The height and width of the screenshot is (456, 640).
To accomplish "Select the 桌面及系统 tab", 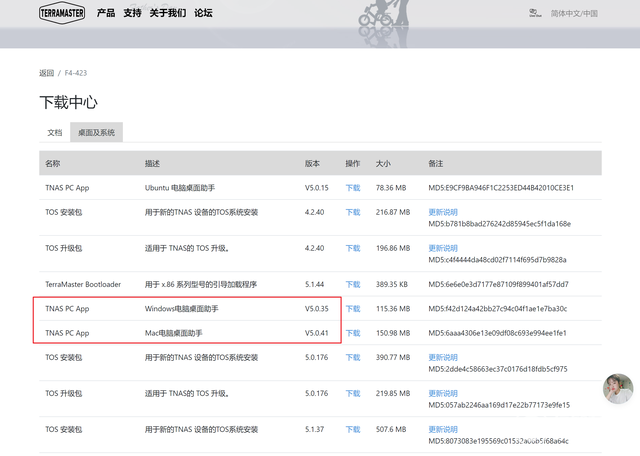I will 96,132.
